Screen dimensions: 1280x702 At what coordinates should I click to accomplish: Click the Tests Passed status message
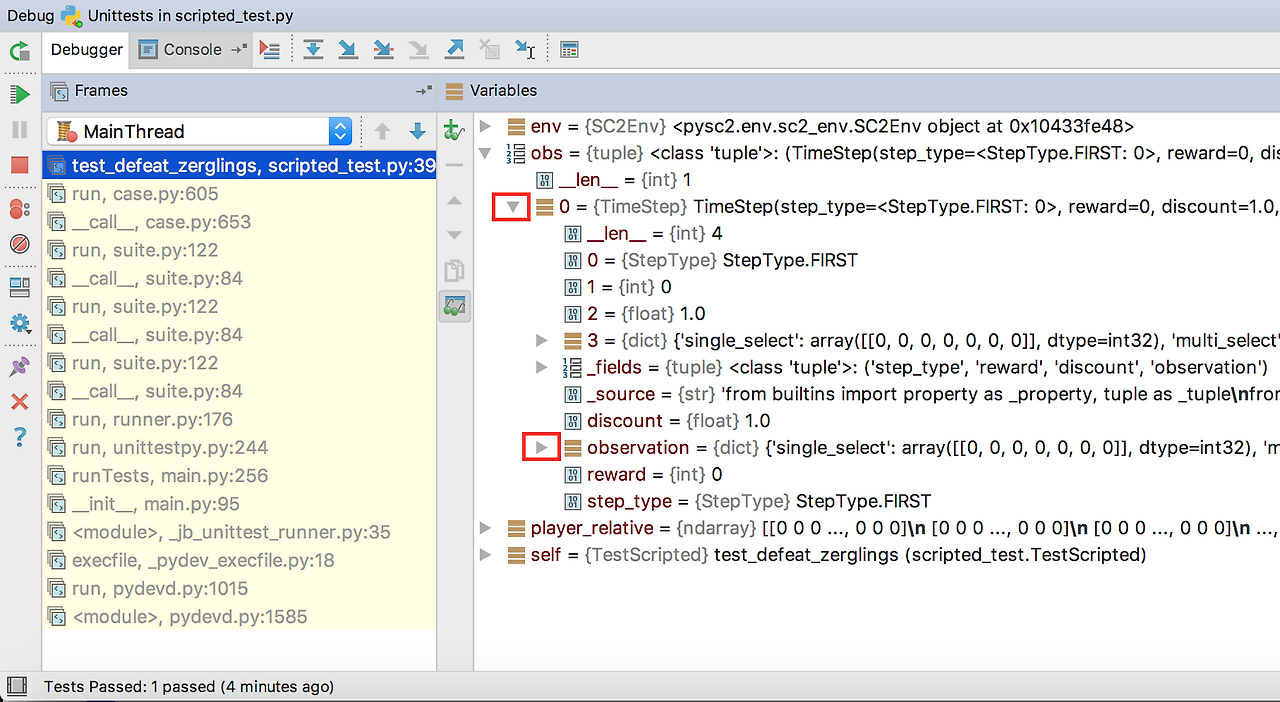[189, 687]
